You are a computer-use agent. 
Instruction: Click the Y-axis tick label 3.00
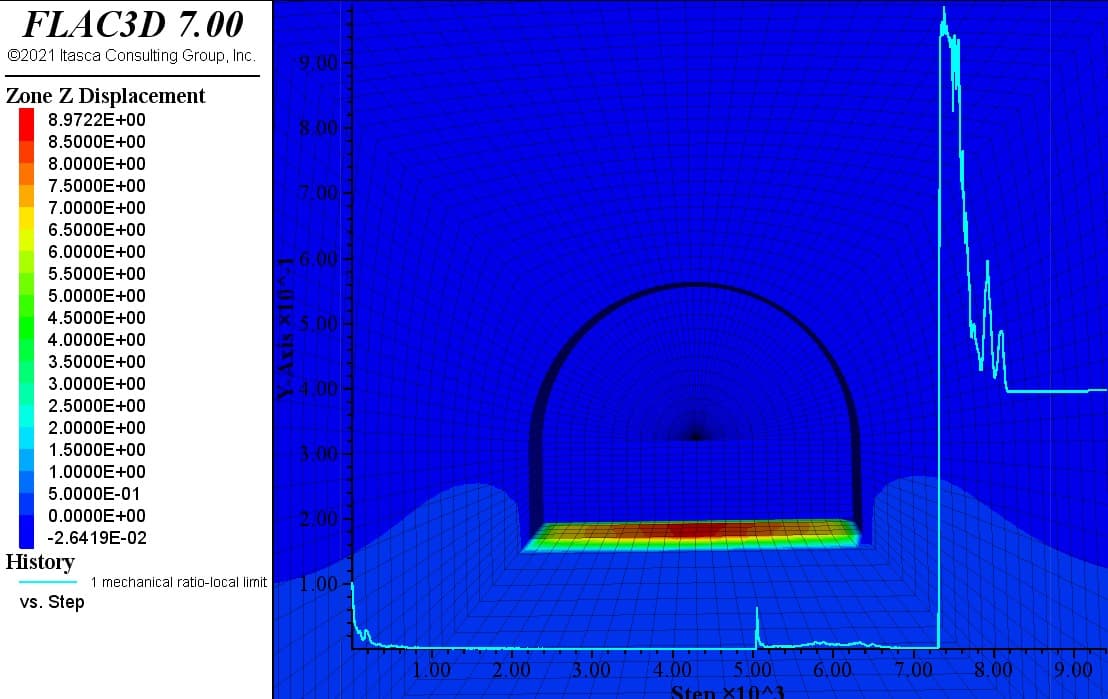pos(318,454)
